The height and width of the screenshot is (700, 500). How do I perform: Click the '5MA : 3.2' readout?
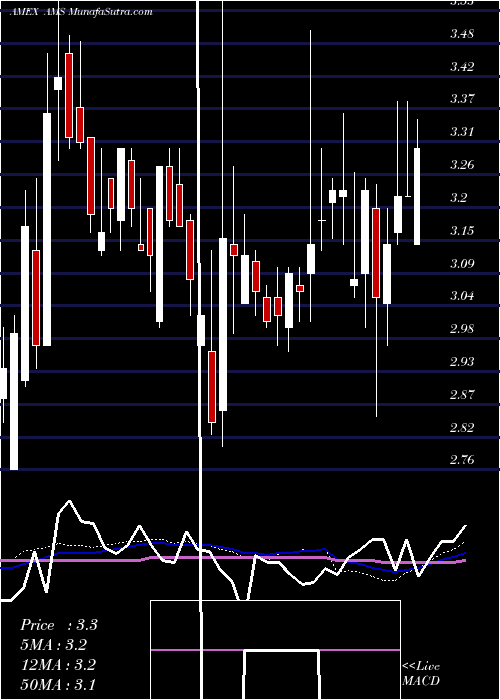click(54, 645)
